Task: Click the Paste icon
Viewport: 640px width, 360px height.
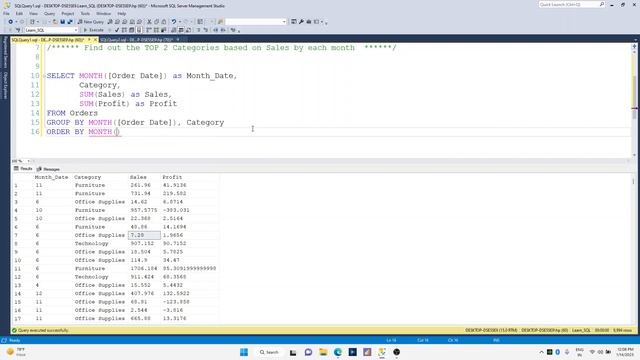Action: click(x=164, y=22)
